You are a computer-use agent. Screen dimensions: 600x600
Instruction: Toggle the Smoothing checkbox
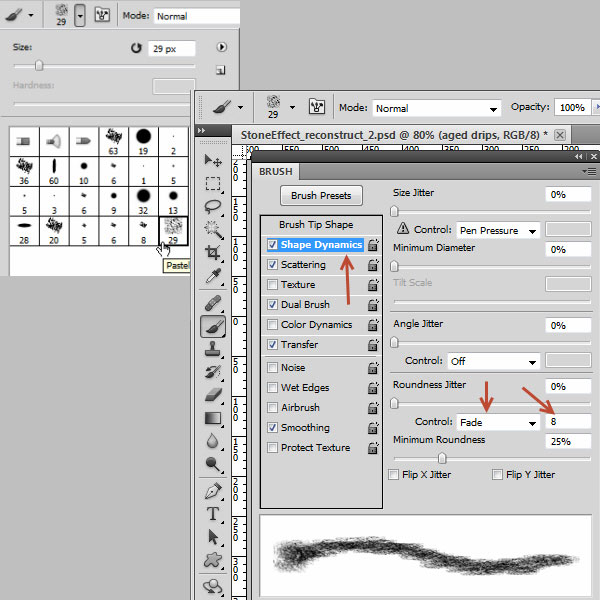272,427
